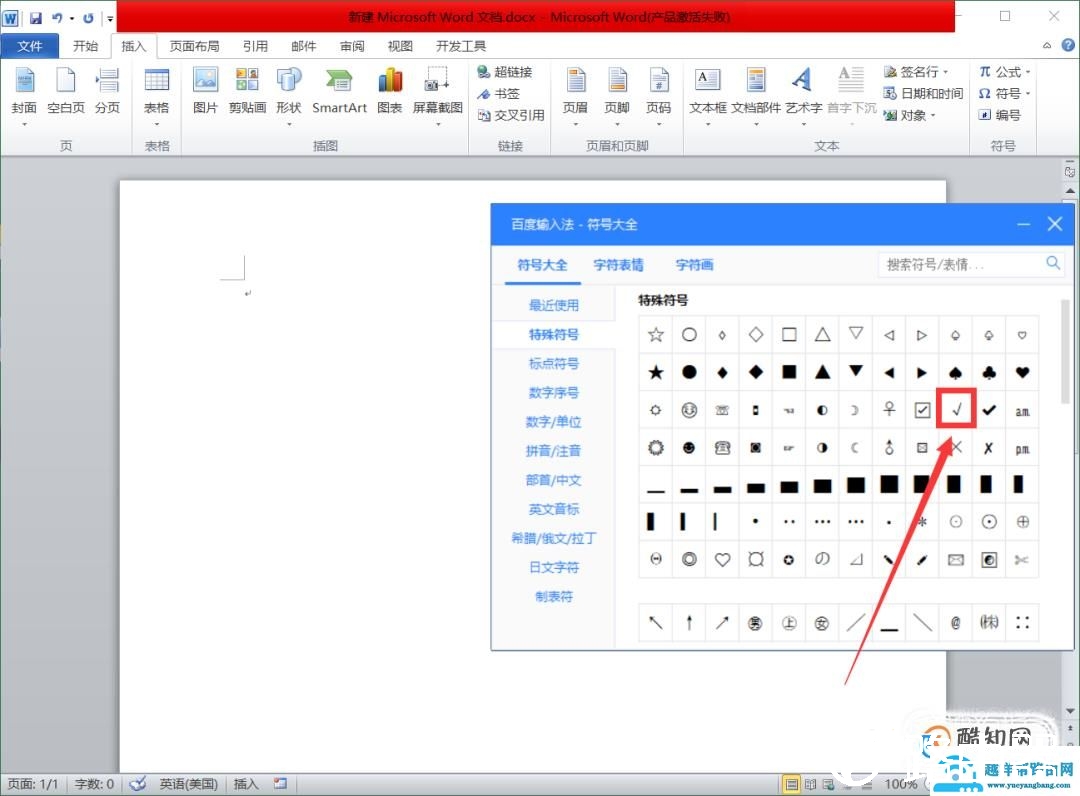Expand the object (对象) dropdown
The image size is (1080, 796).
(933, 115)
